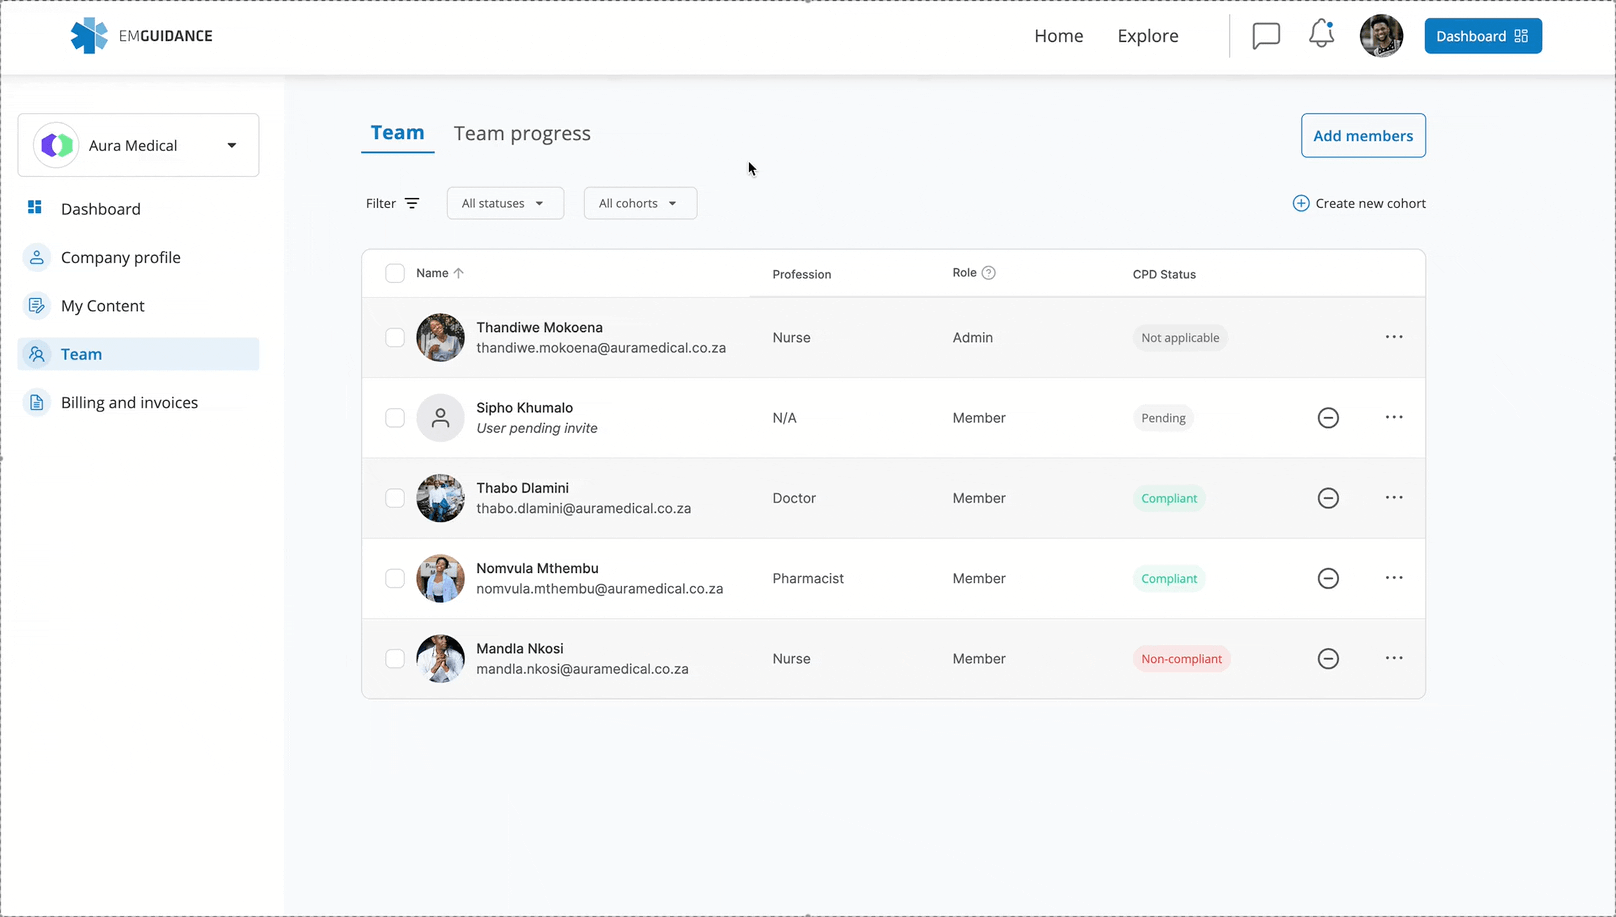Switch to the Team progress tab
The width and height of the screenshot is (1616, 917).
click(522, 133)
